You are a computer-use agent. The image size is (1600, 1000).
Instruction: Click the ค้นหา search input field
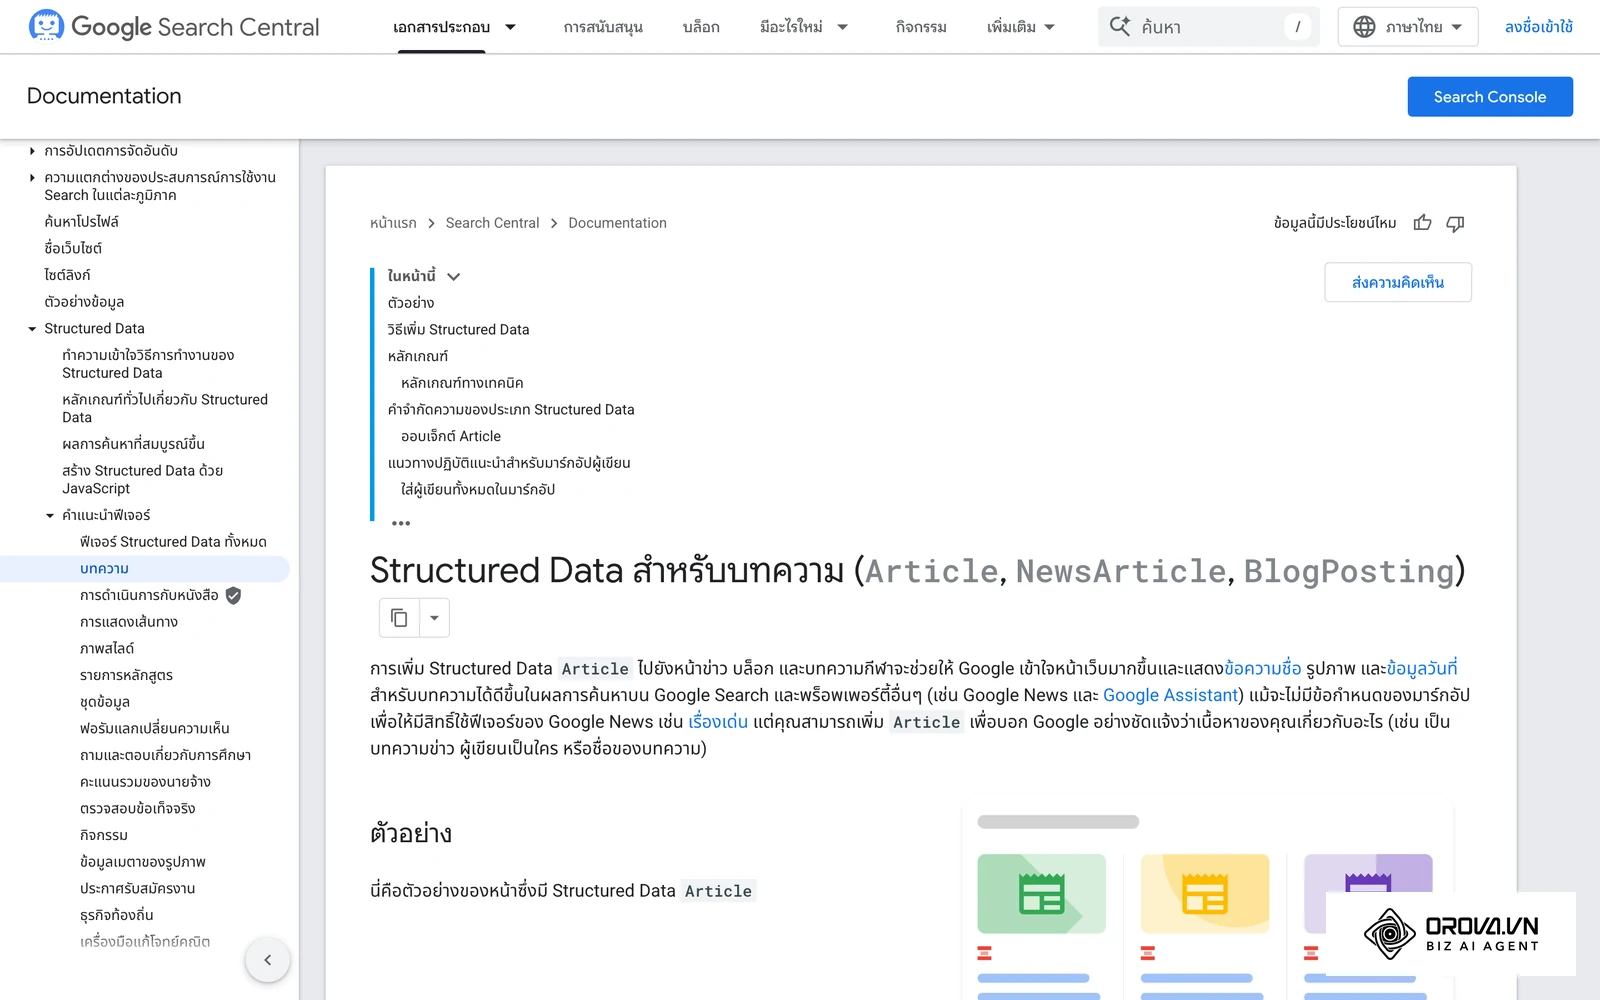(1209, 27)
